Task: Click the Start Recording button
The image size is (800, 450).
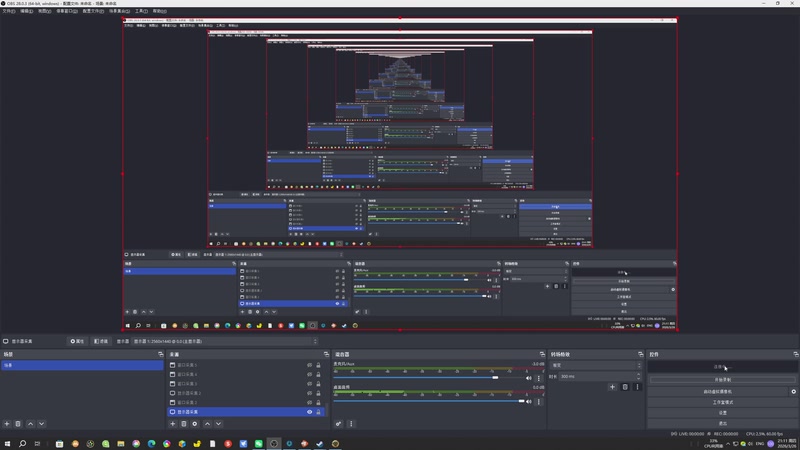Action: point(722,380)
